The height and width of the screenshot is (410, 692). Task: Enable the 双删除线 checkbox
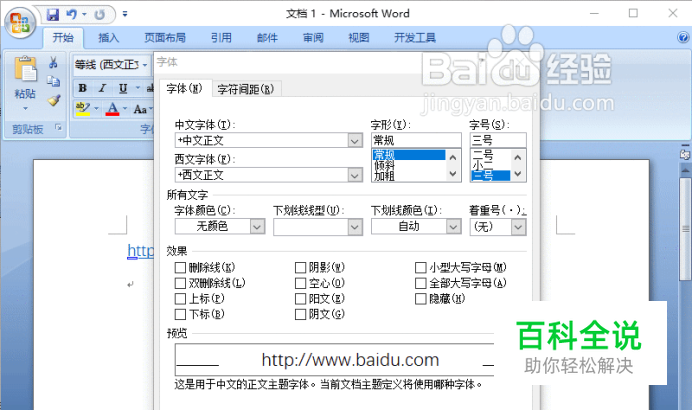pos(180,283)
